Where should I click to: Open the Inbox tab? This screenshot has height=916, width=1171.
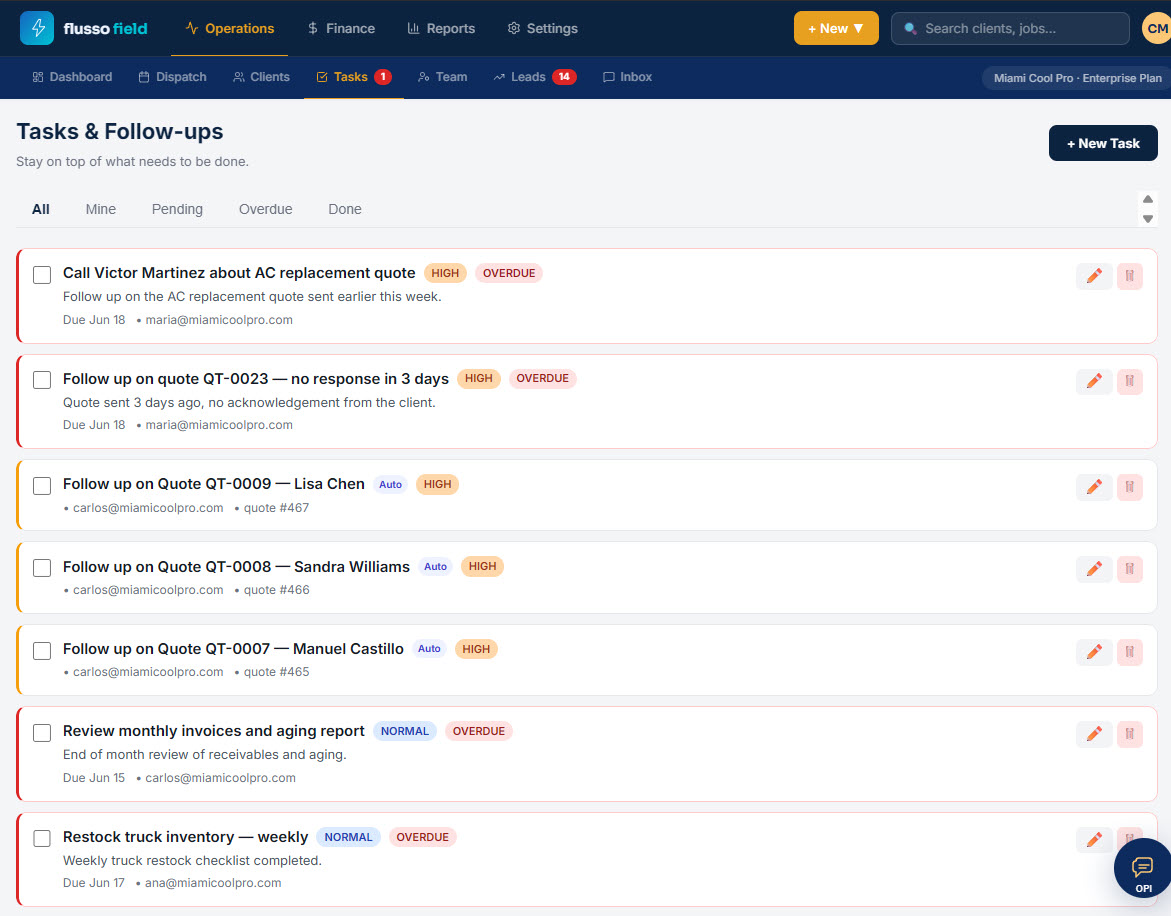point(627,77)
